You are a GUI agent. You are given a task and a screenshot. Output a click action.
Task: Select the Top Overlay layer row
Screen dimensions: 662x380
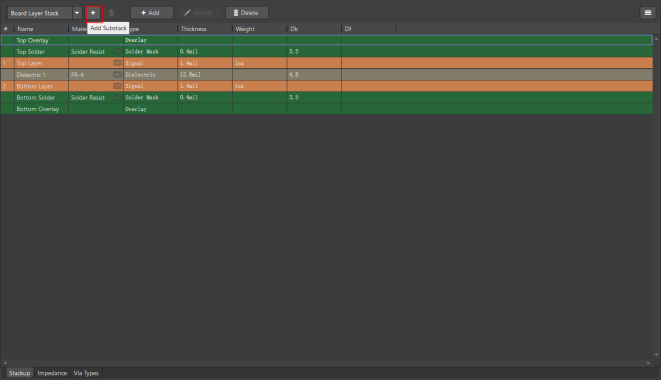point(327,40)
